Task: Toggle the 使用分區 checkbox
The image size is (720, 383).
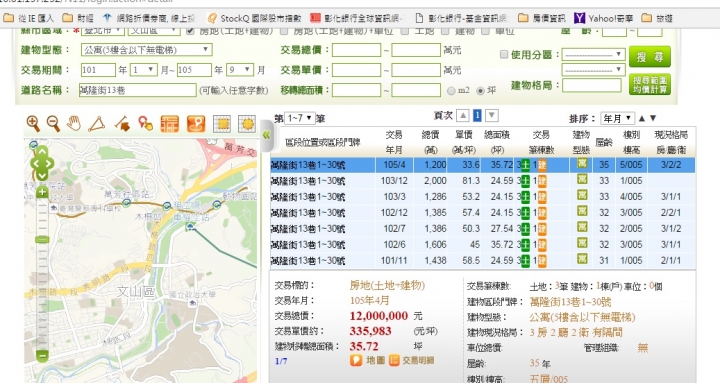Action: point(504,55)
